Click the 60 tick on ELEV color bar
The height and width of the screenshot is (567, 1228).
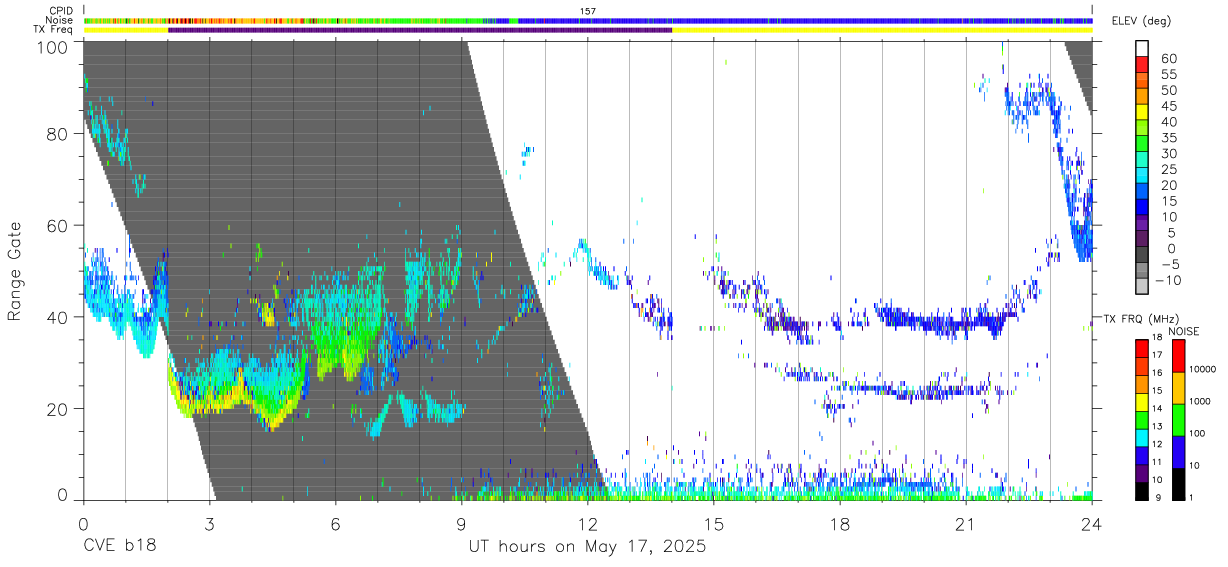[1168, 59]
